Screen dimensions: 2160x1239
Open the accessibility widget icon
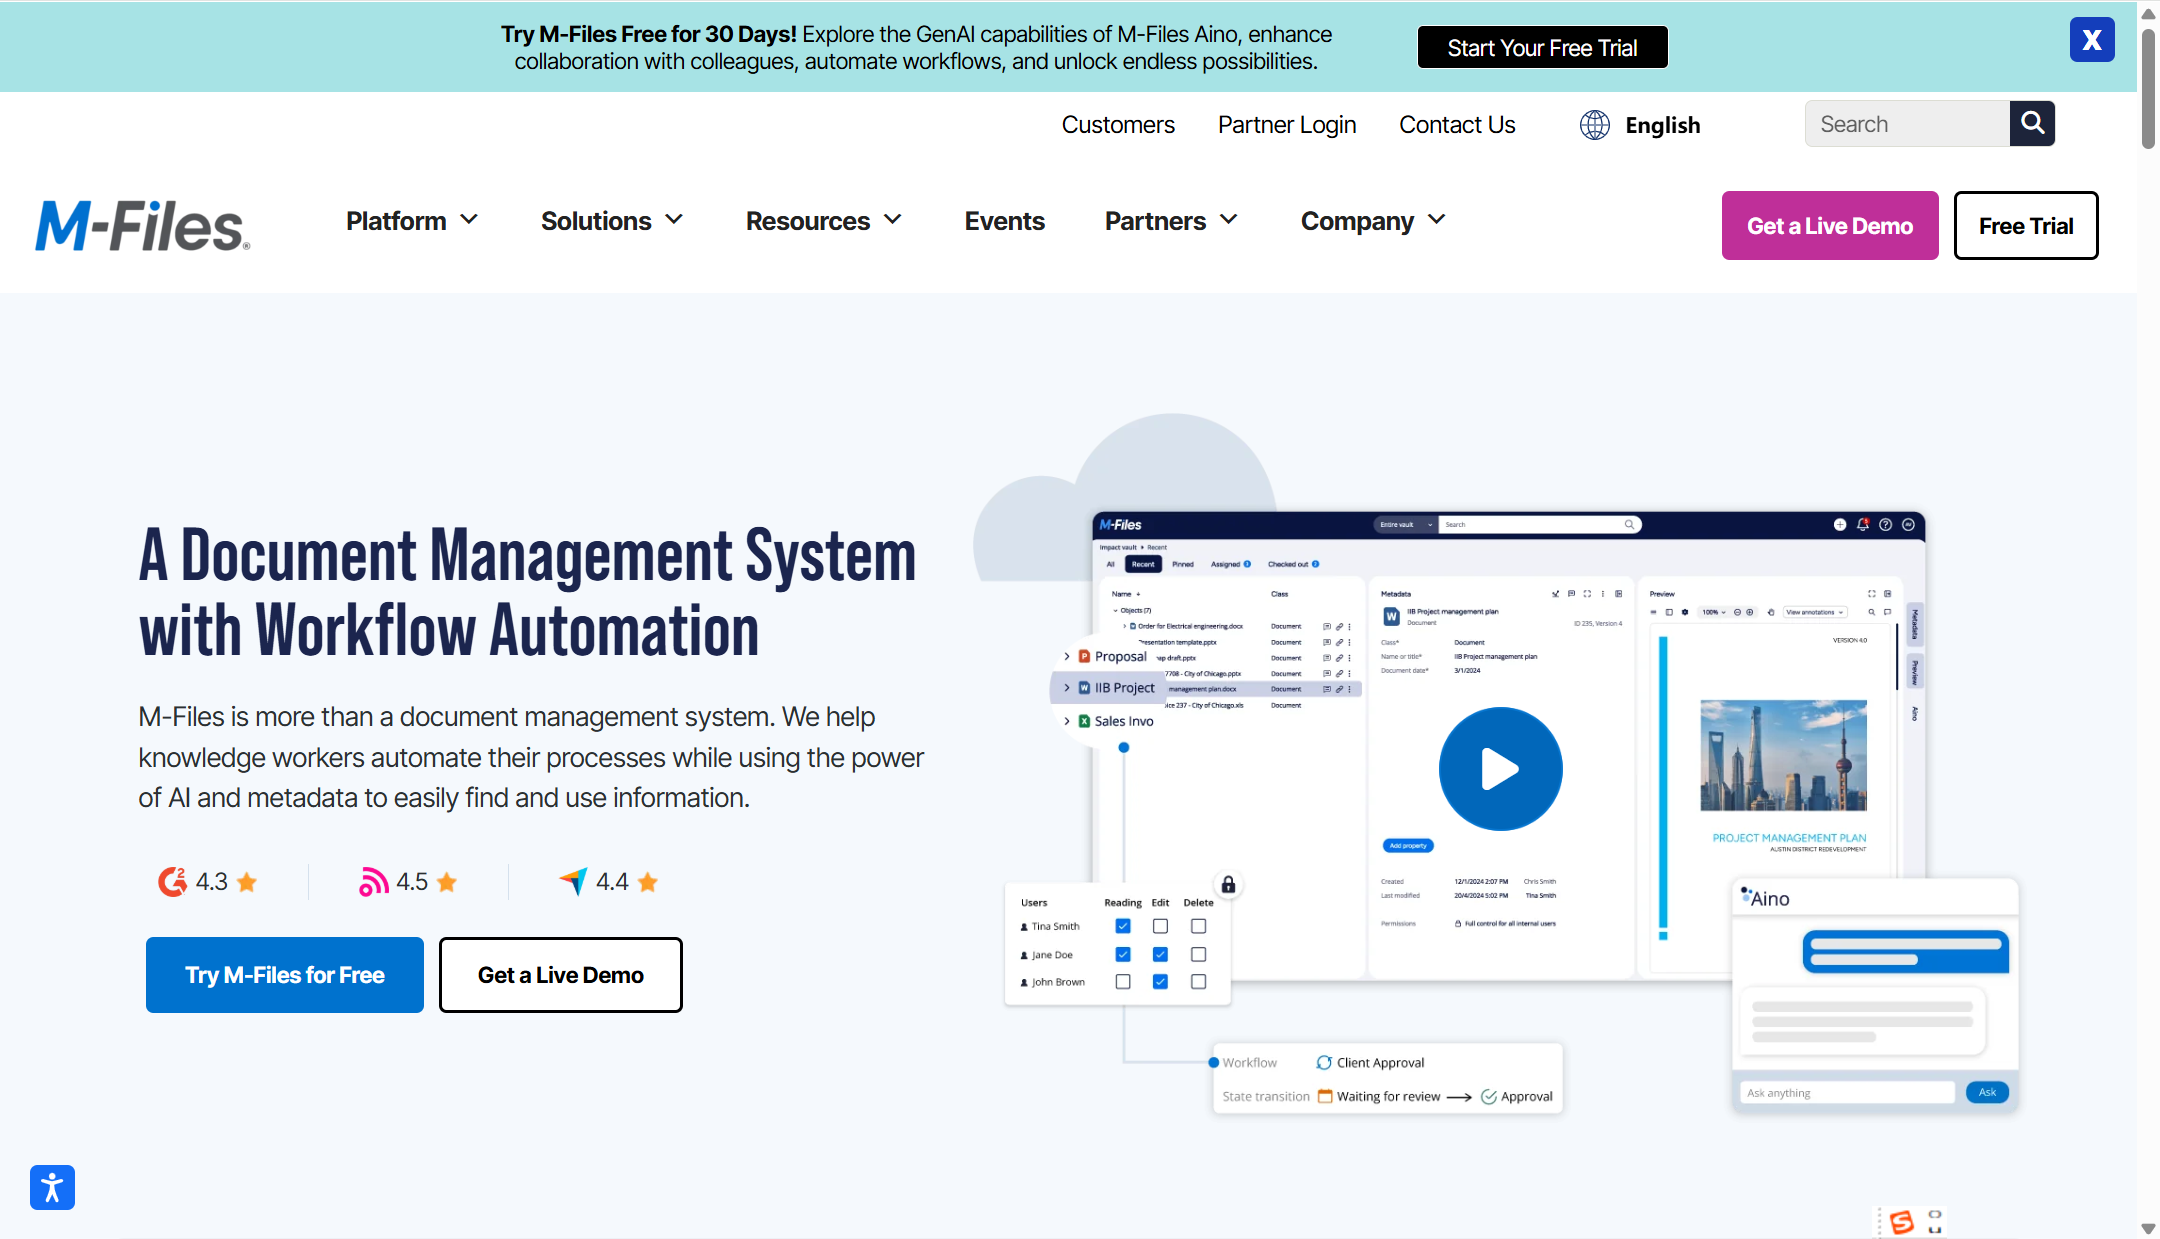coord(52,1187)
